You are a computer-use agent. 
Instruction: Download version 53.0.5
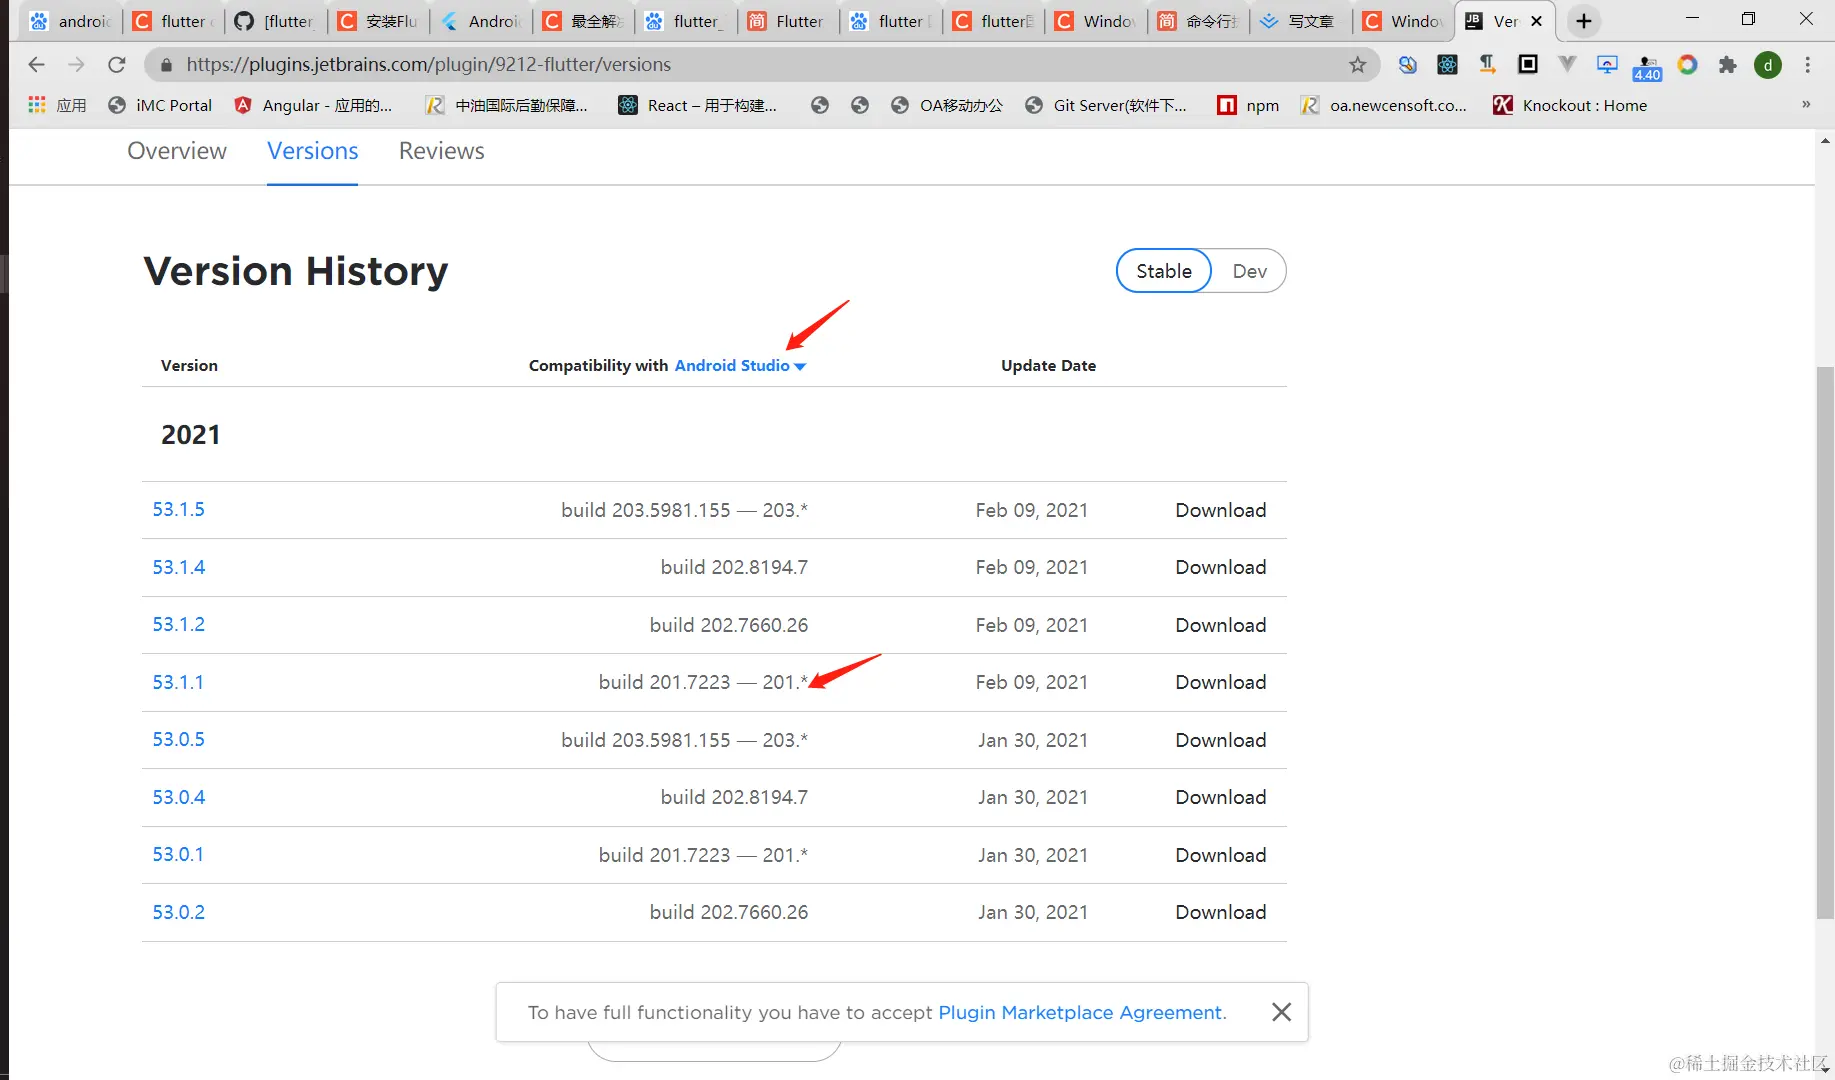point(1220,740)
